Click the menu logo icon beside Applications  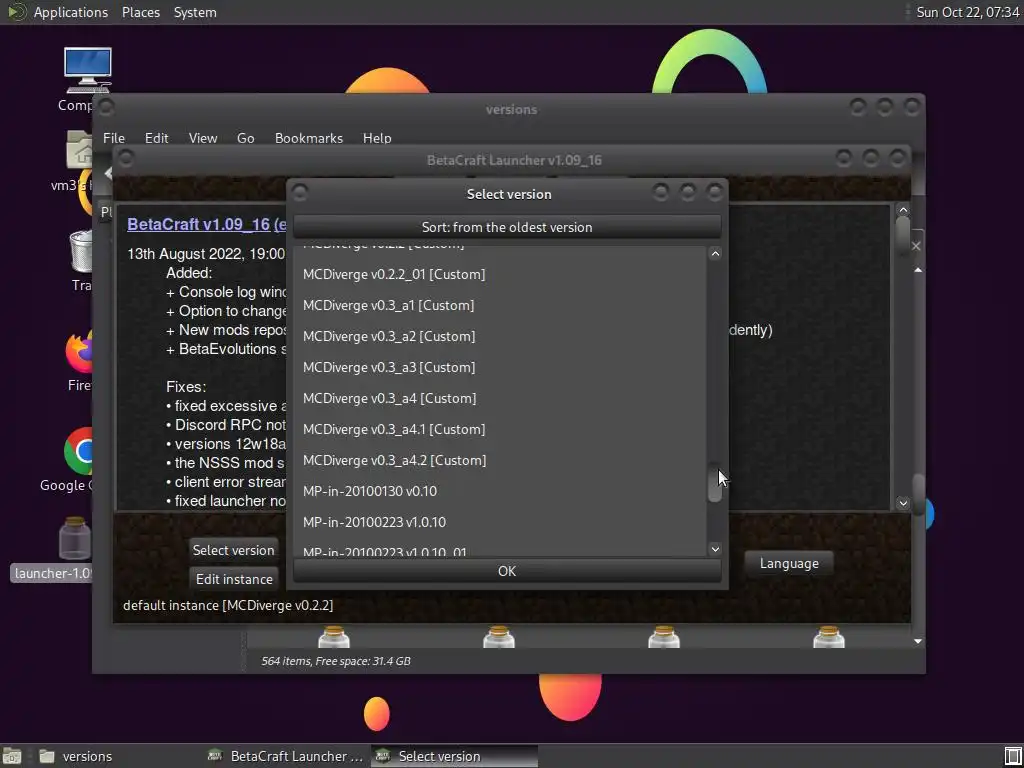[x=16, y=12]
